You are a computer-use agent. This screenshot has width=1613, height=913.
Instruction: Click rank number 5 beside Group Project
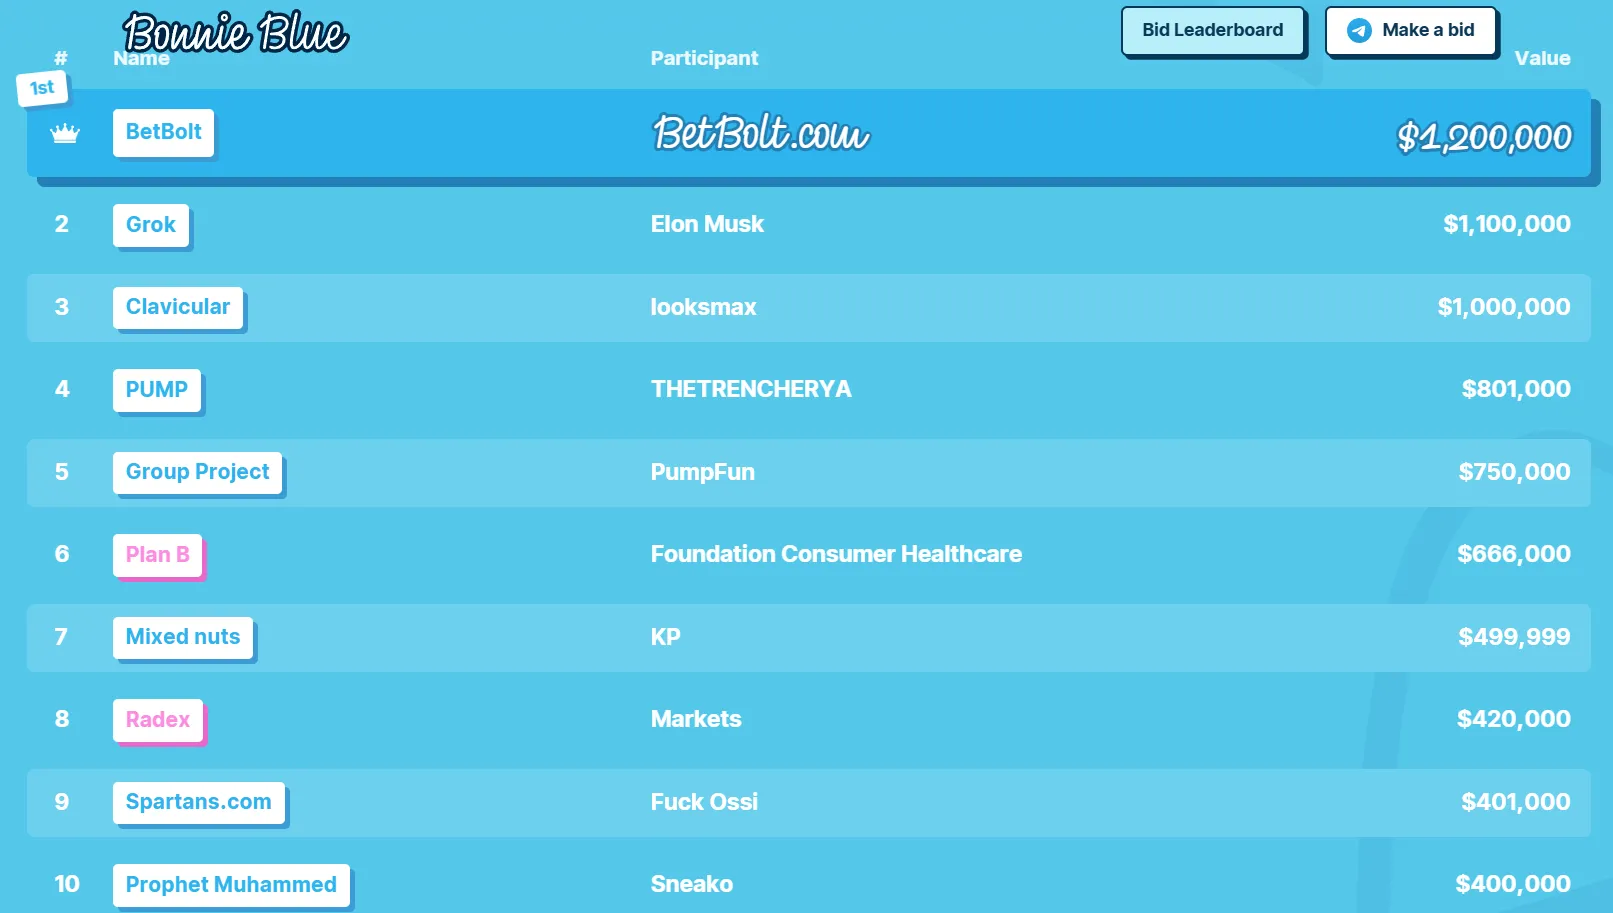coord(62,472)
